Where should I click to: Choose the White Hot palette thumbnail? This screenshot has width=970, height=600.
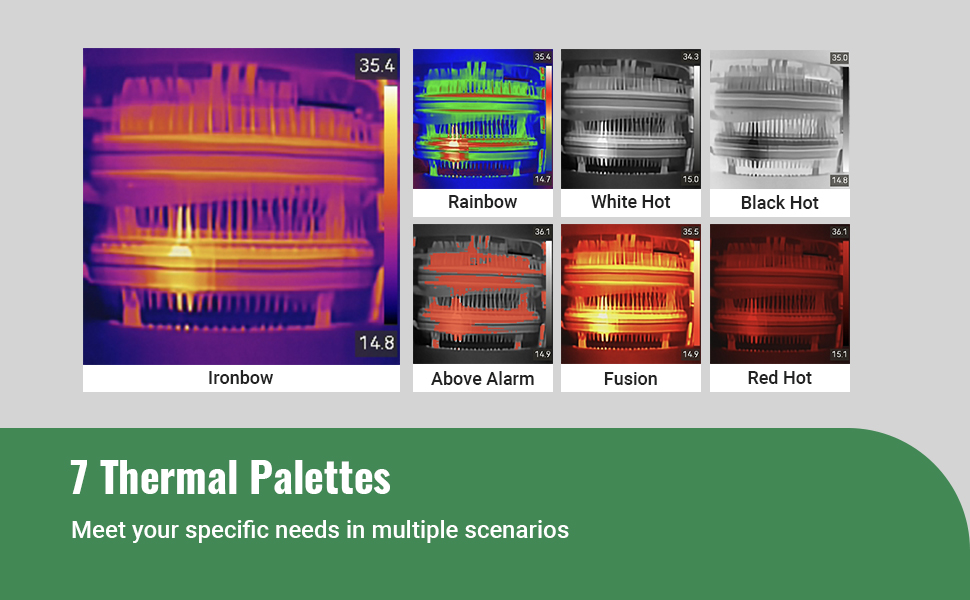tap(630, 120)
